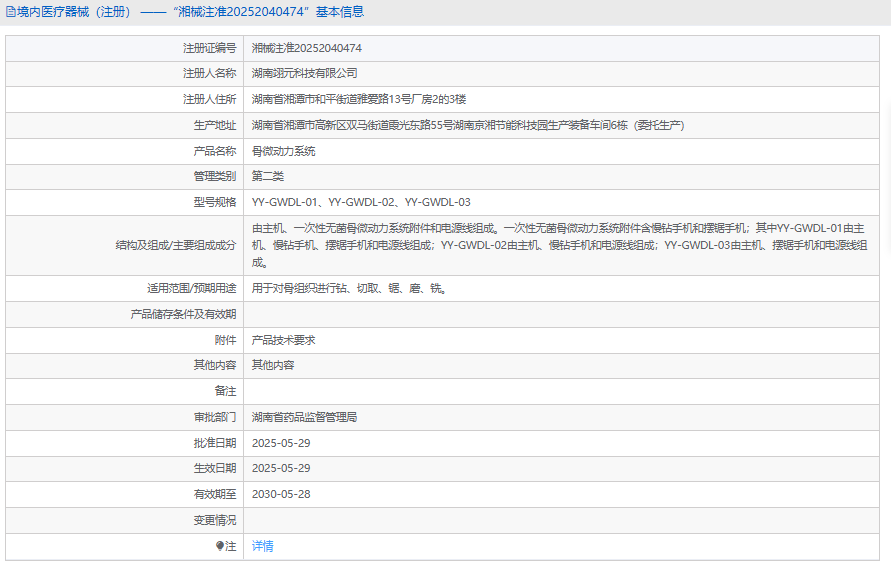Open the 详情 link

263,546
